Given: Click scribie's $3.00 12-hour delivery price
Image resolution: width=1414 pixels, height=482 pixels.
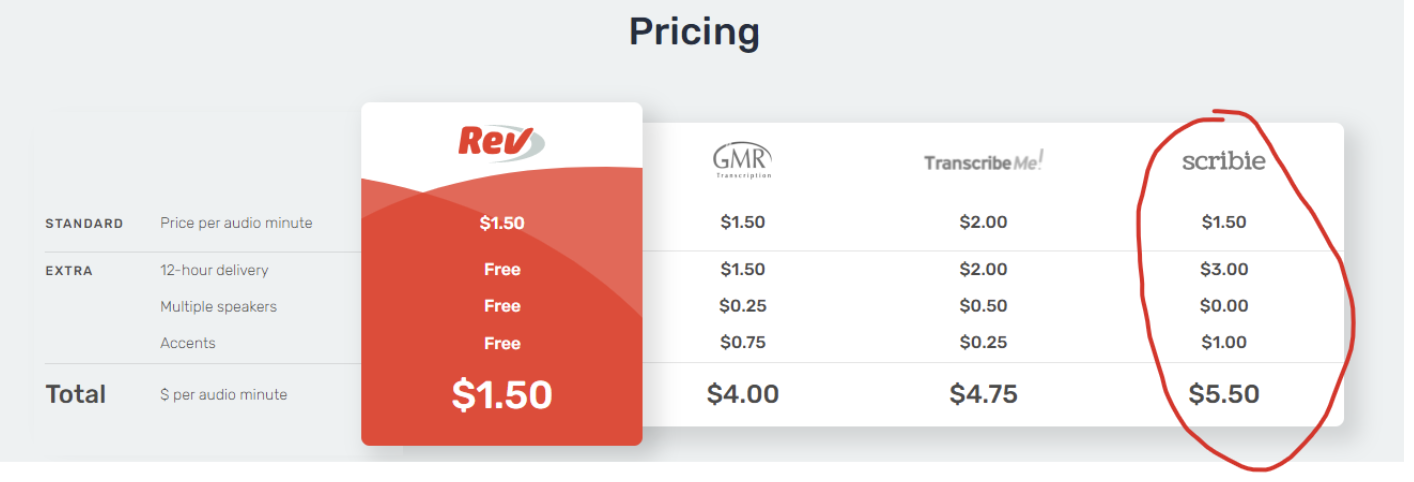Looking at the screenshot, I should click(x=1224, y=269).
